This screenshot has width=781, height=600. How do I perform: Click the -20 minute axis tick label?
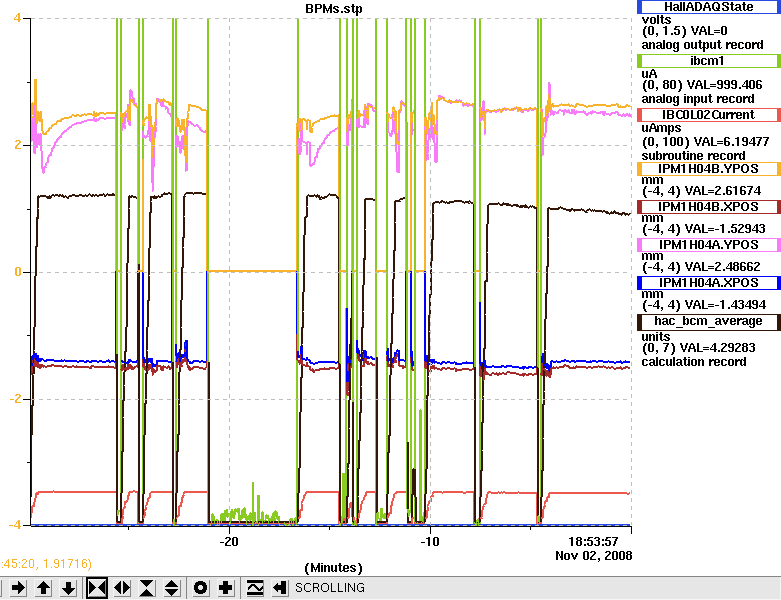[229, 542]
